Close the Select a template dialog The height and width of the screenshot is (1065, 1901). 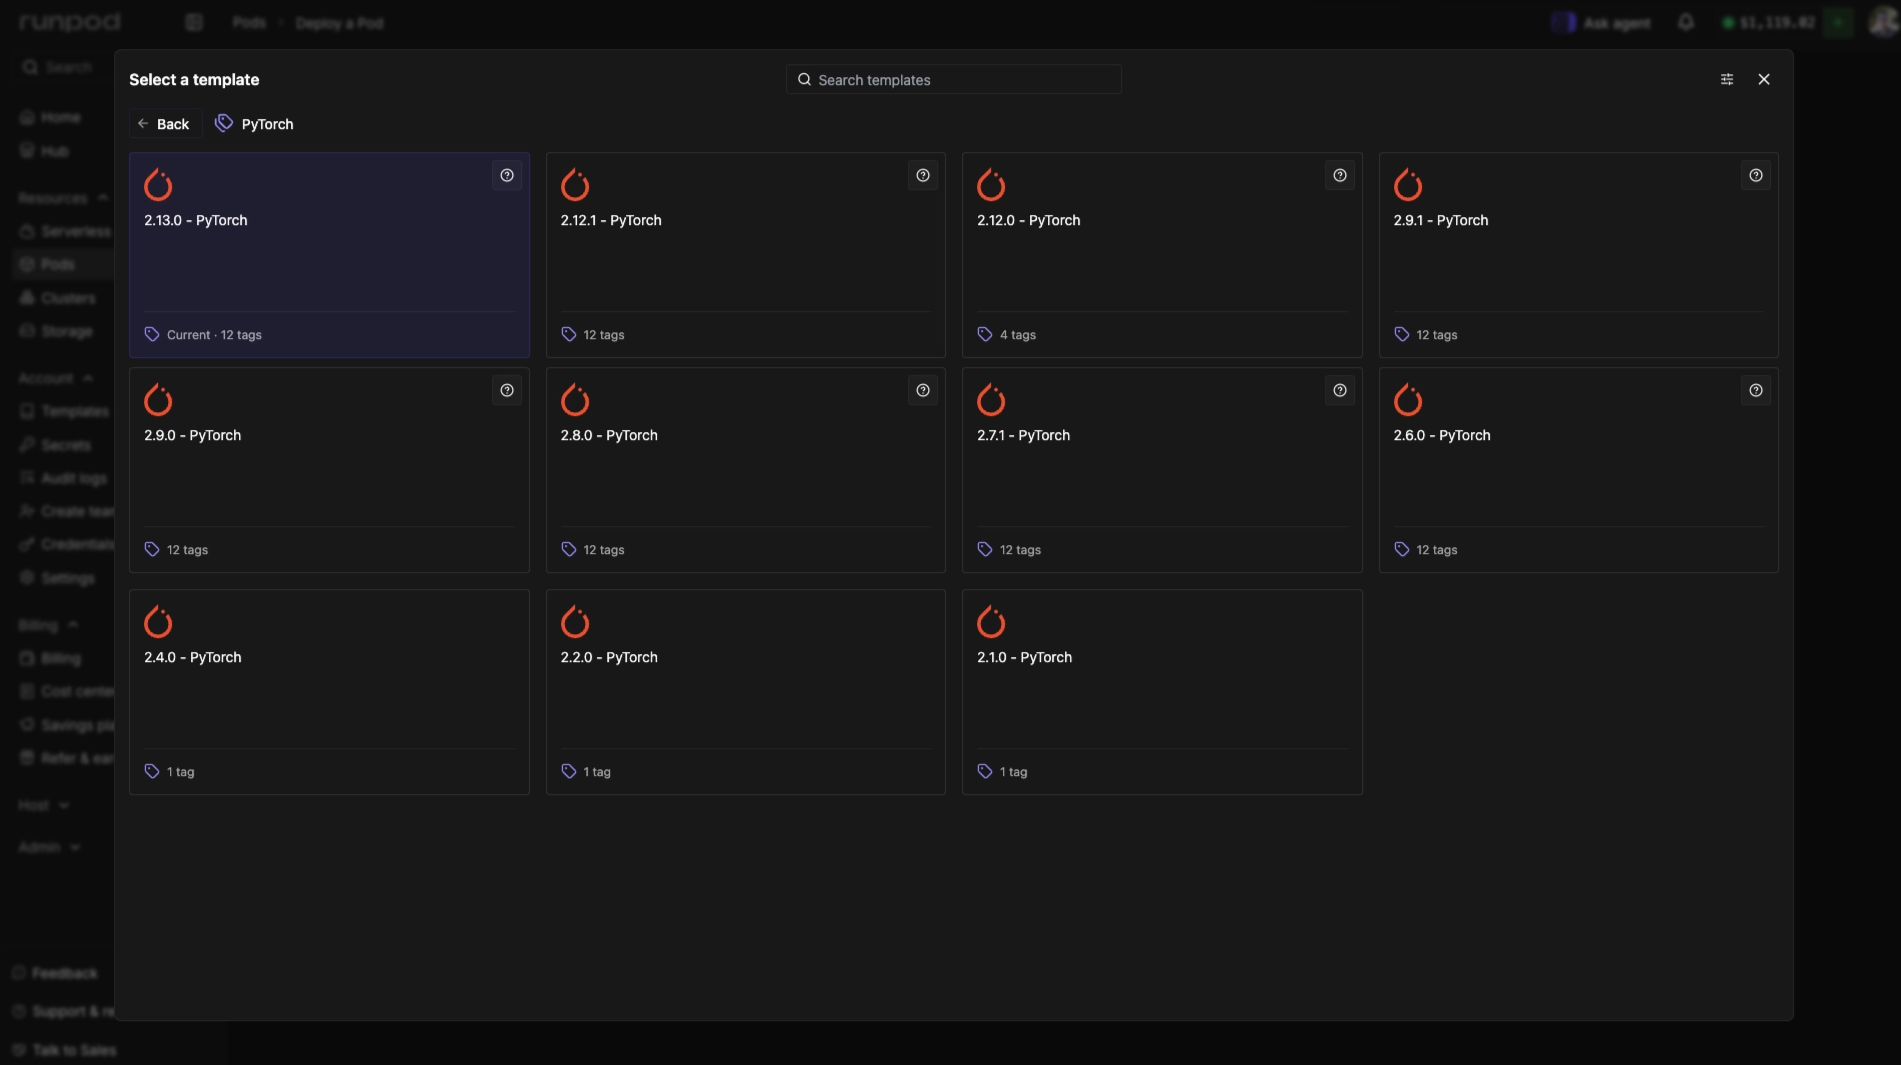coord(1764,79)
